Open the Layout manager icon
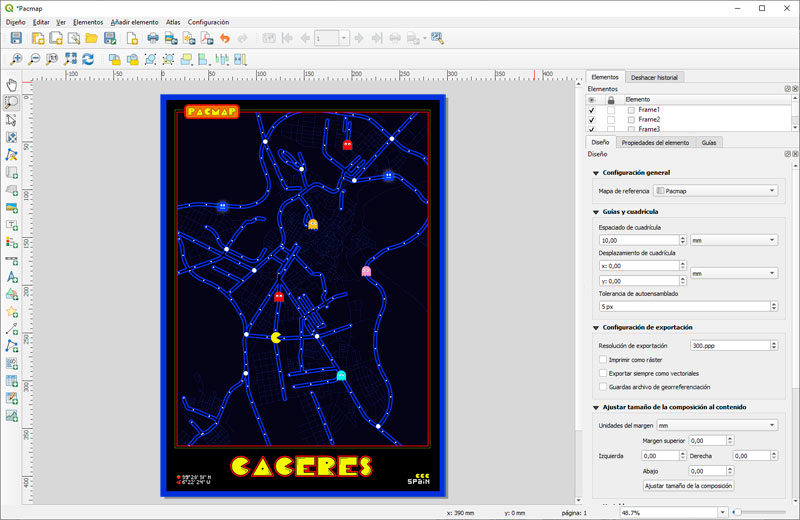The image size is (800, 520). pos(73,38)
